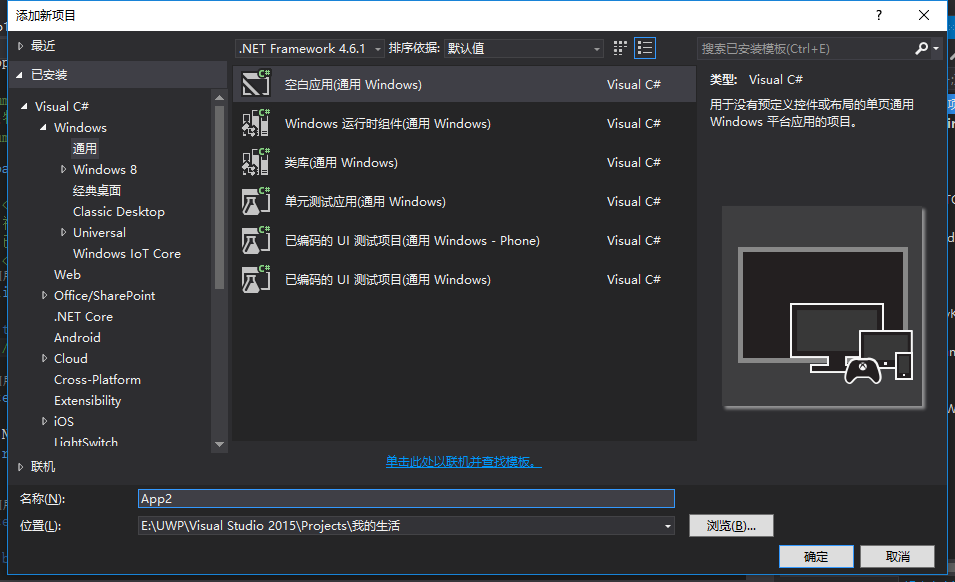Select the LightSwitch category

86,441
